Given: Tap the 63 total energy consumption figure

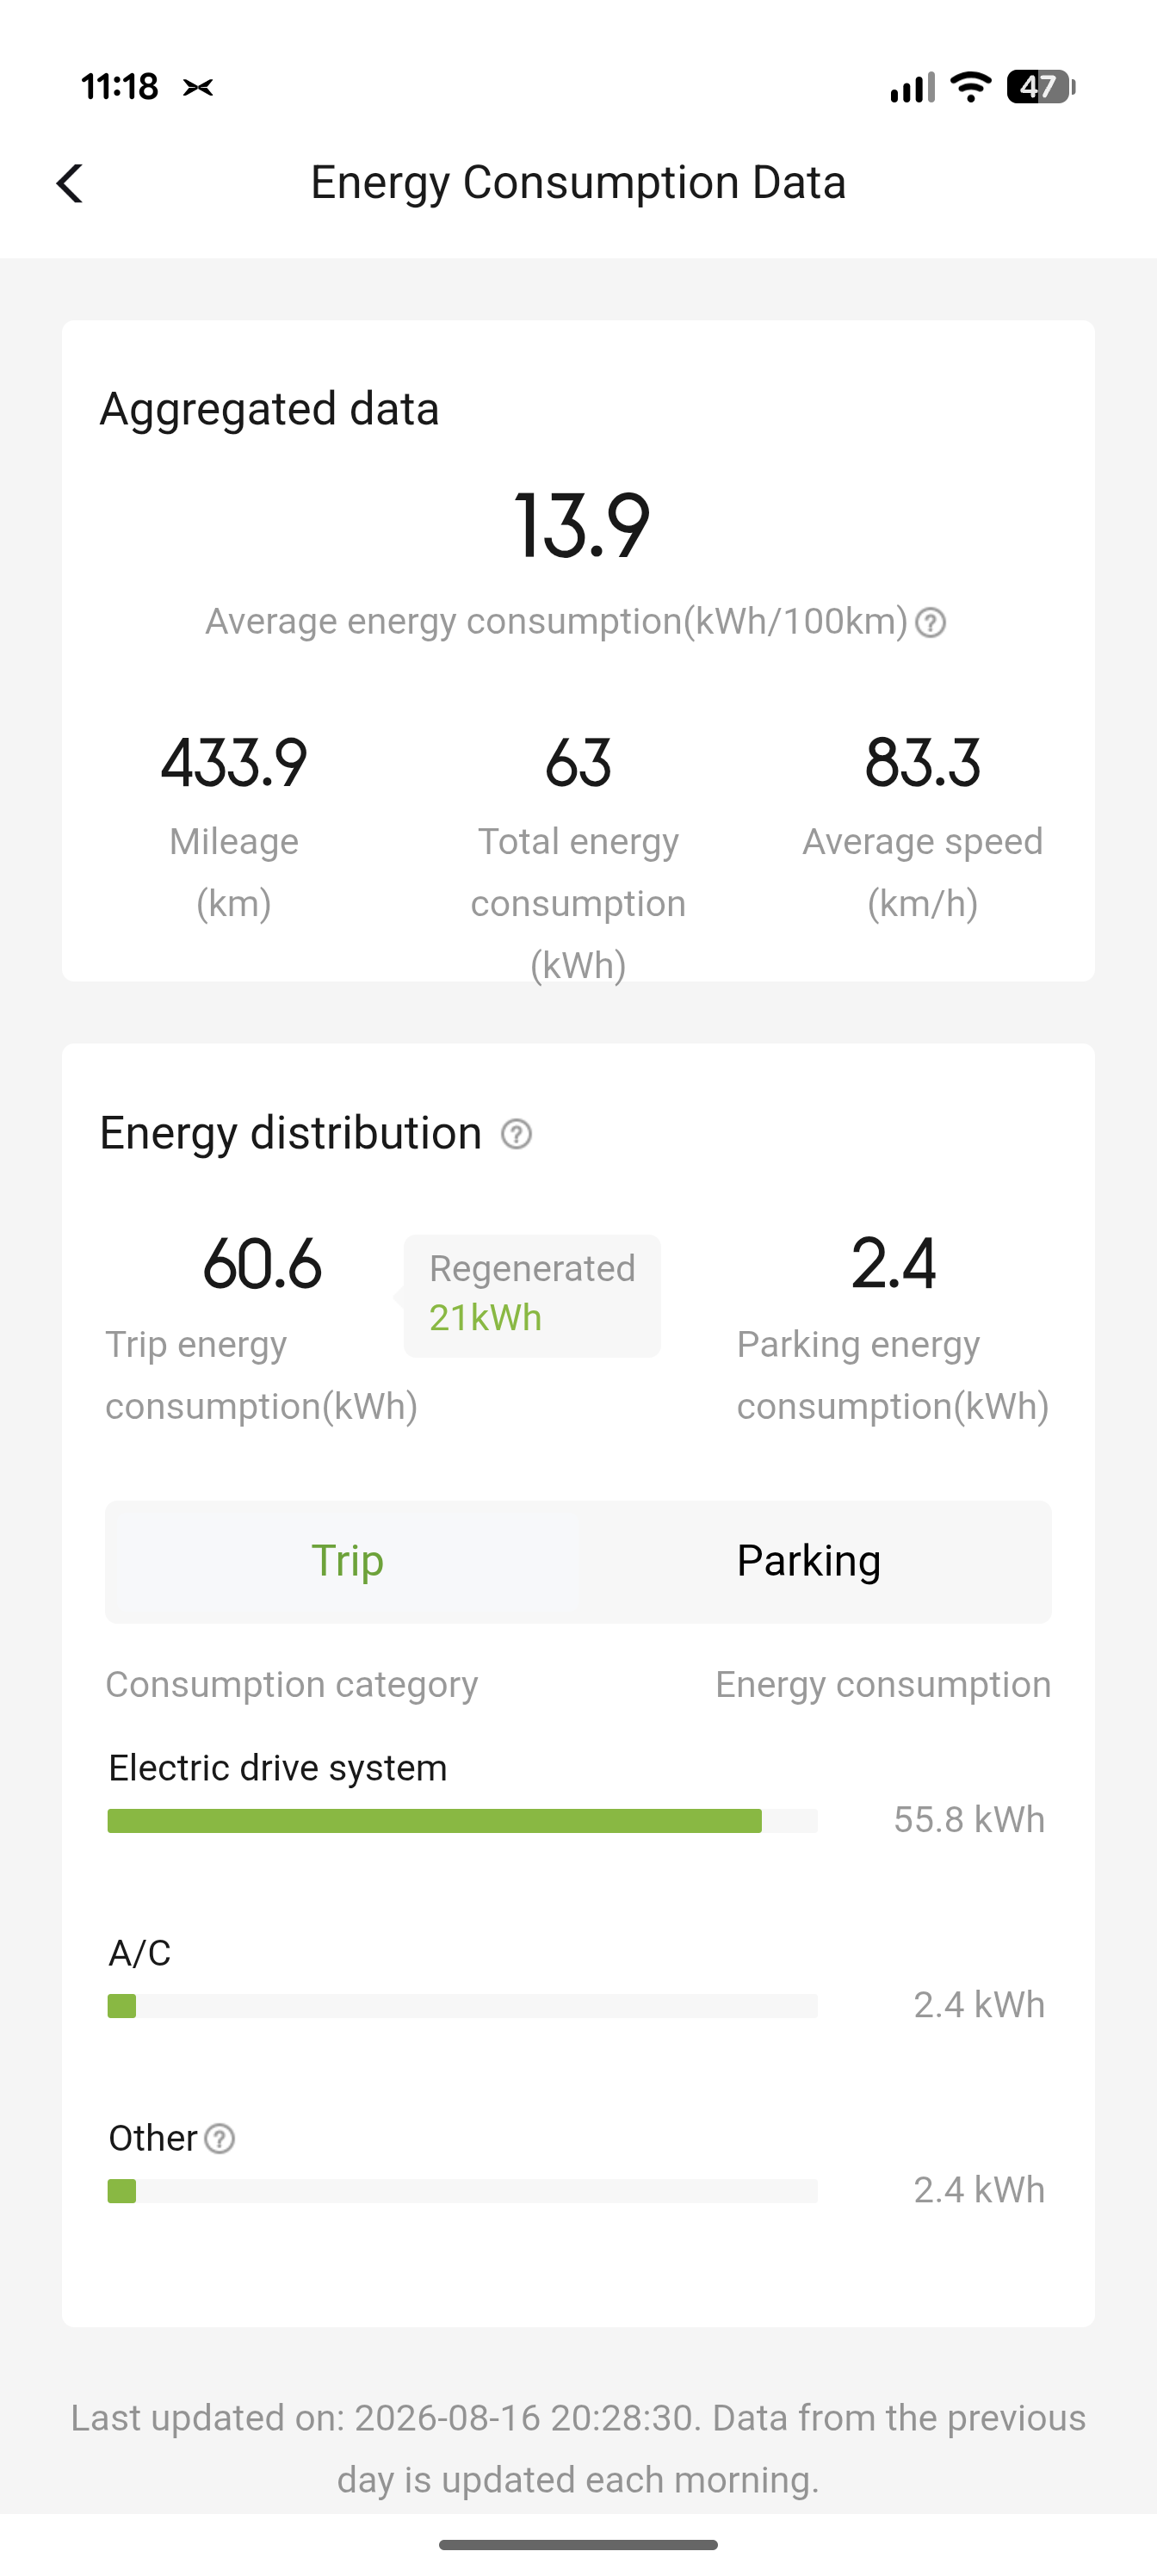Looking at the screenshot, I should (578, 763).
